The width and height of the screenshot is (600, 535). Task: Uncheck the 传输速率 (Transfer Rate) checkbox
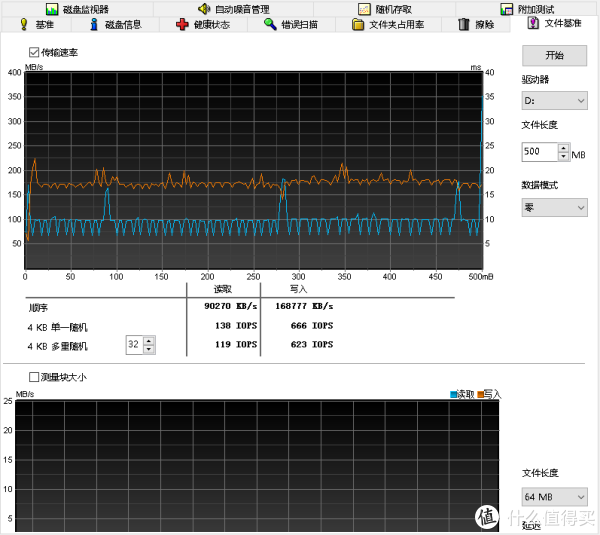pyautogui.click(x=35, y=52)
